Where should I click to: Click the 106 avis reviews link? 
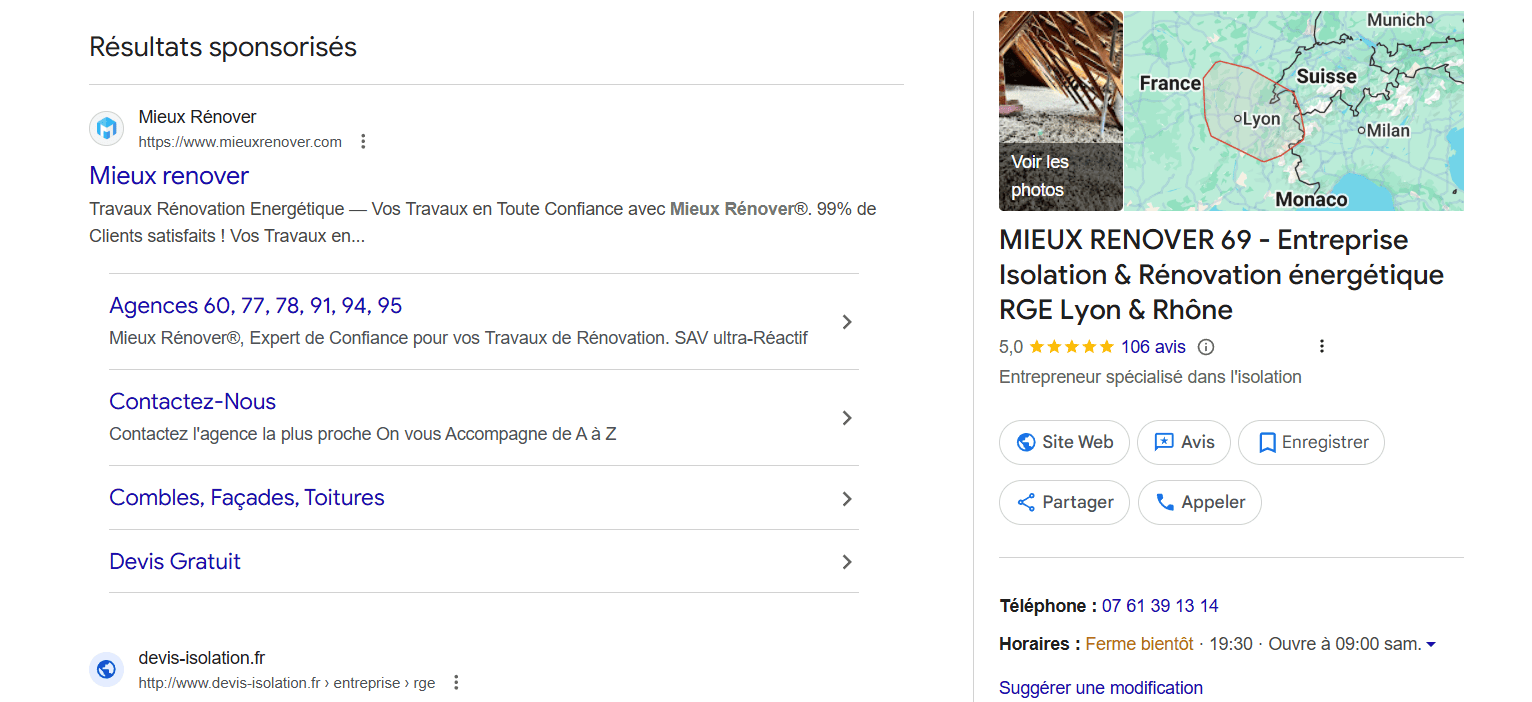(x=1153, y=347)
